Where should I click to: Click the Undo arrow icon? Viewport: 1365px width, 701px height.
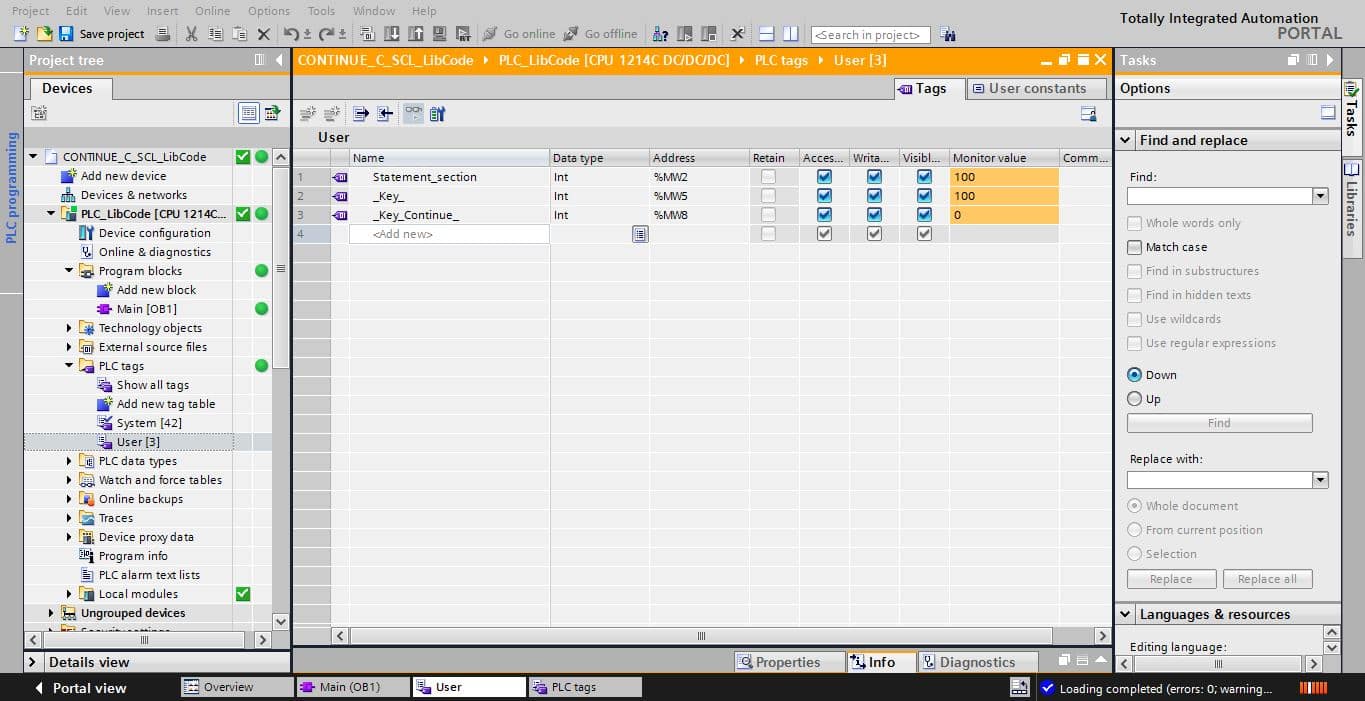pyautogui.click(x=291, y=34)
